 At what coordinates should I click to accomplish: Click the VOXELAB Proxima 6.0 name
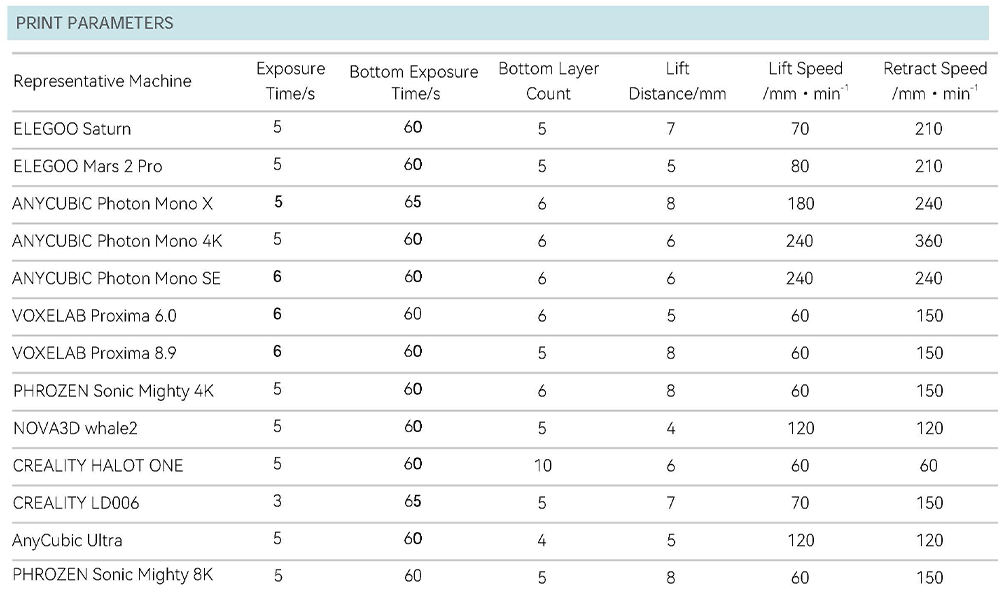tap(94, 316)
